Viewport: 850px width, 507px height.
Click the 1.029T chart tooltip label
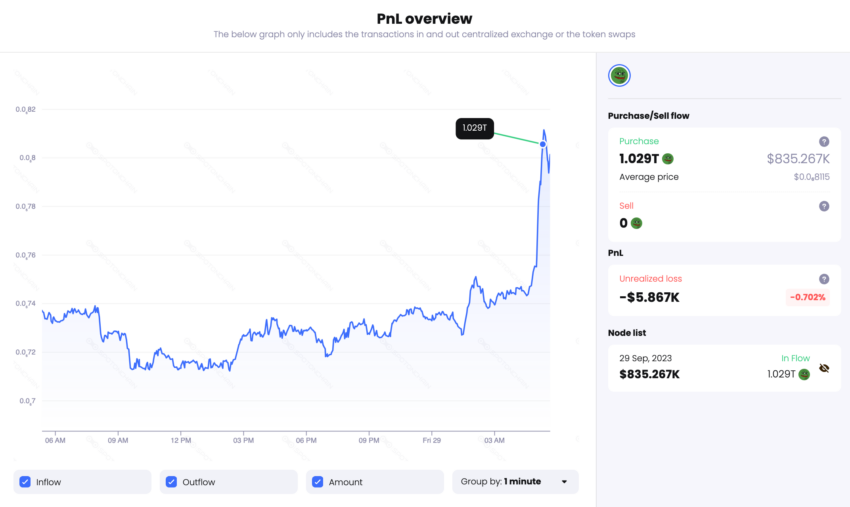(x=475, y=128)
